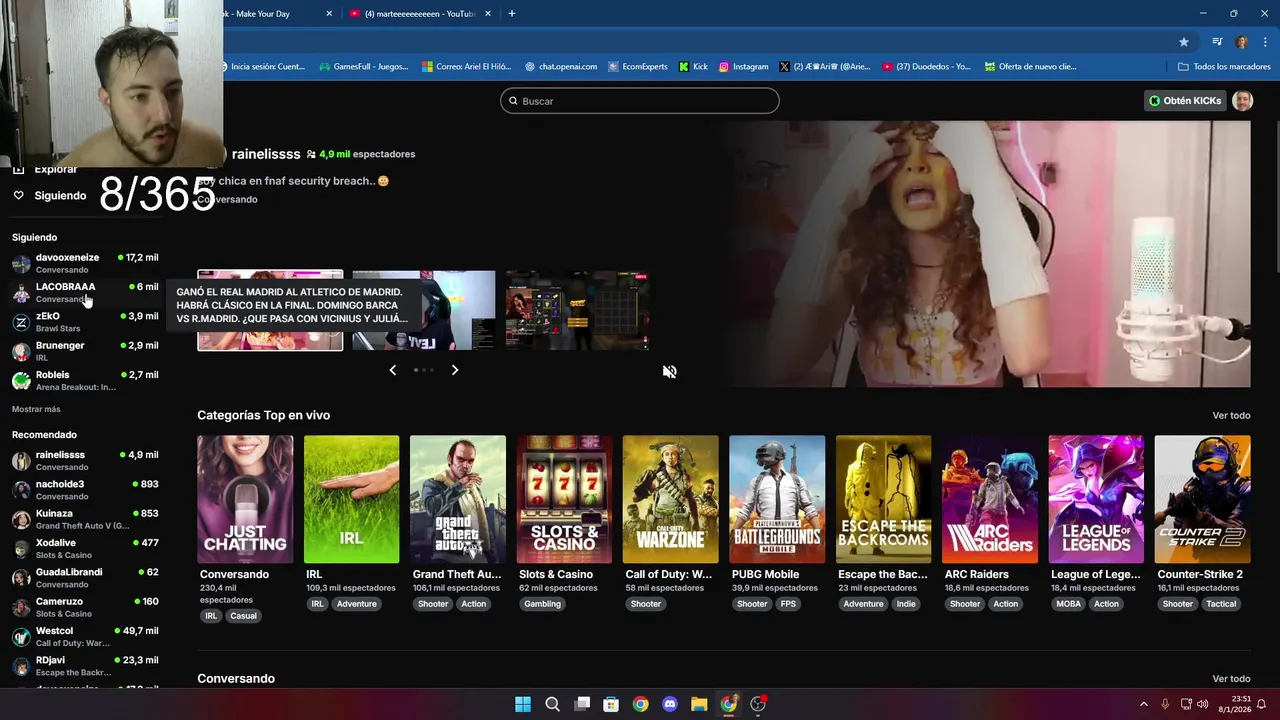Image resolution: width=1280 pixels, height=720 pixels.
Task: Select the Tactical tag under Counter-Strike 2
Action: tap(1221, 604)
